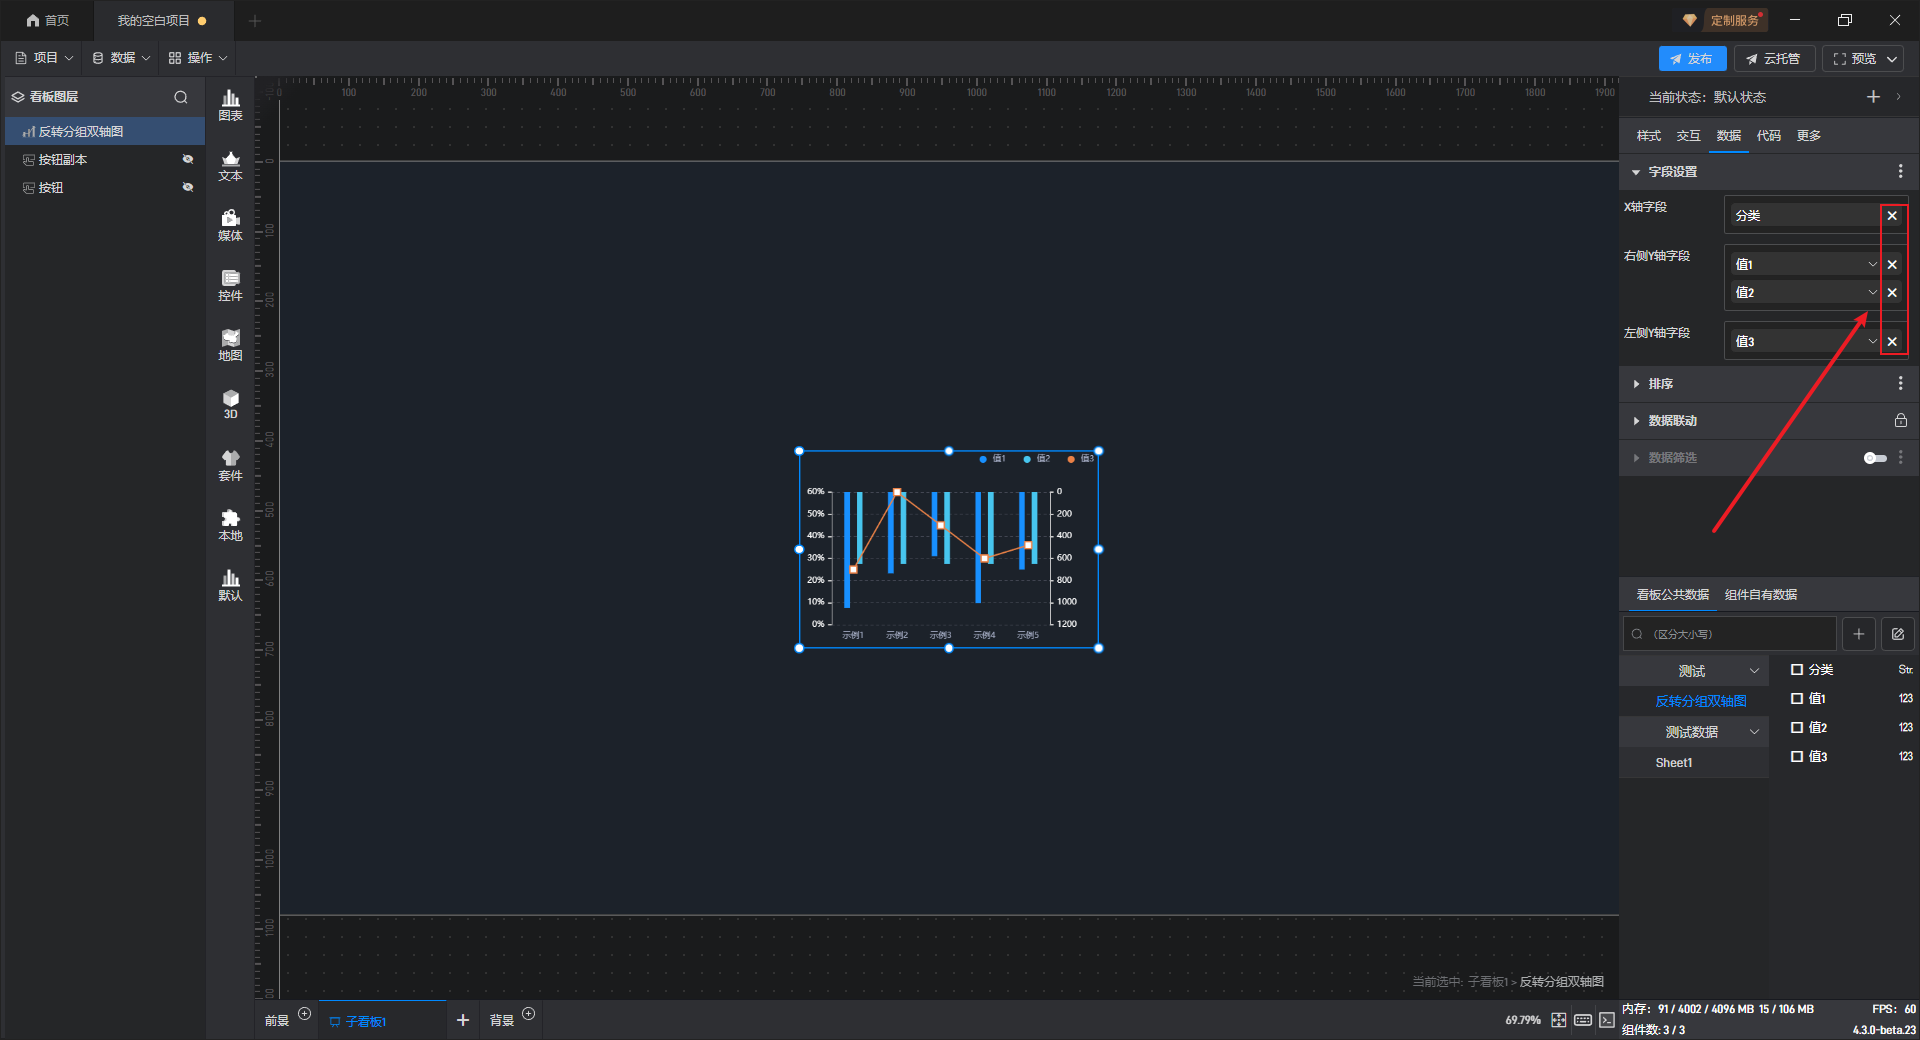Open the 本地 local components panel
This screenshot has width=1920, height=1040.
(x=230, y=525)
